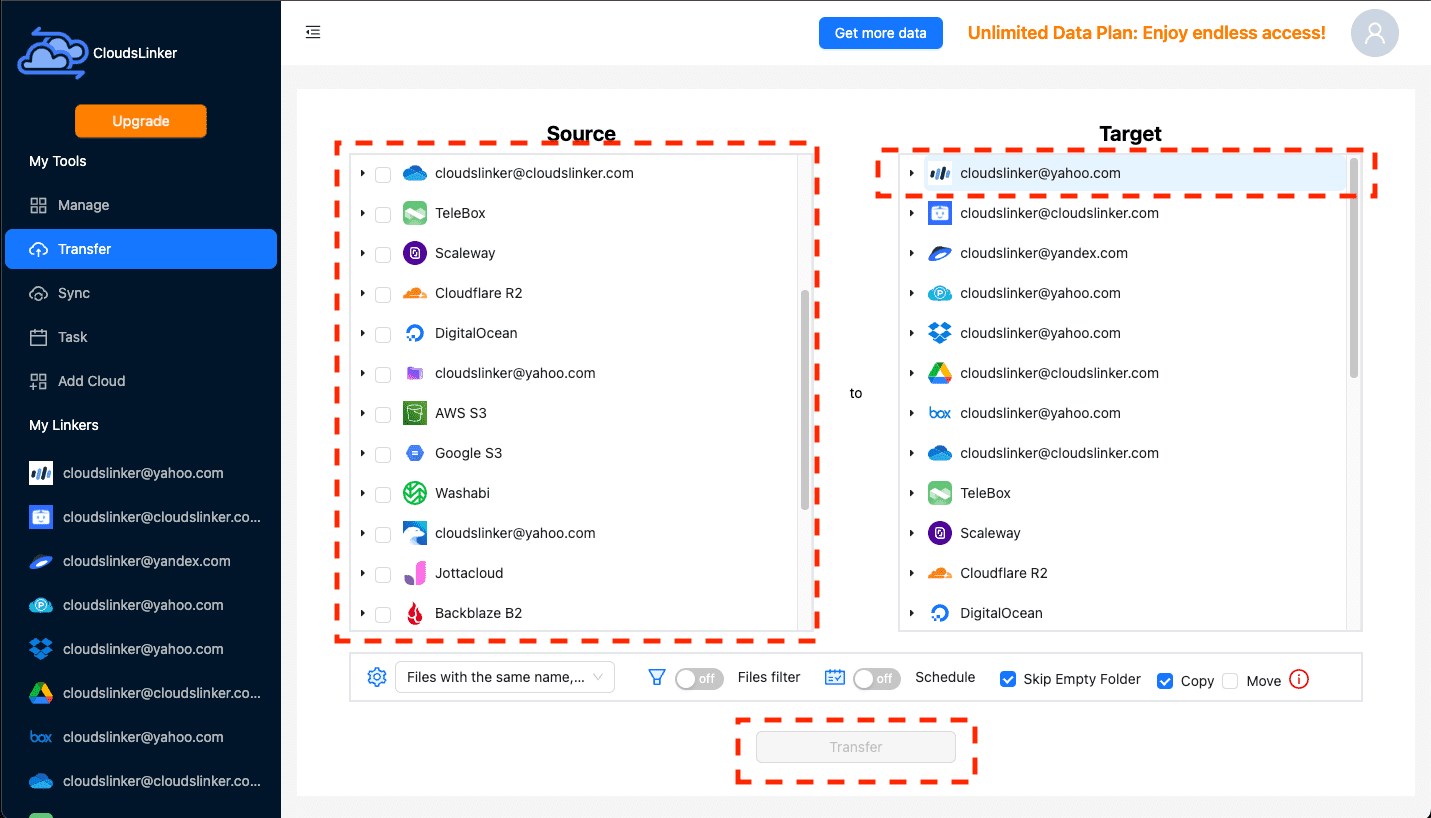The image size is (1431, 818).
Task: Click the Cloudflare R2 icon in Source list
Action: pos(415,293)
